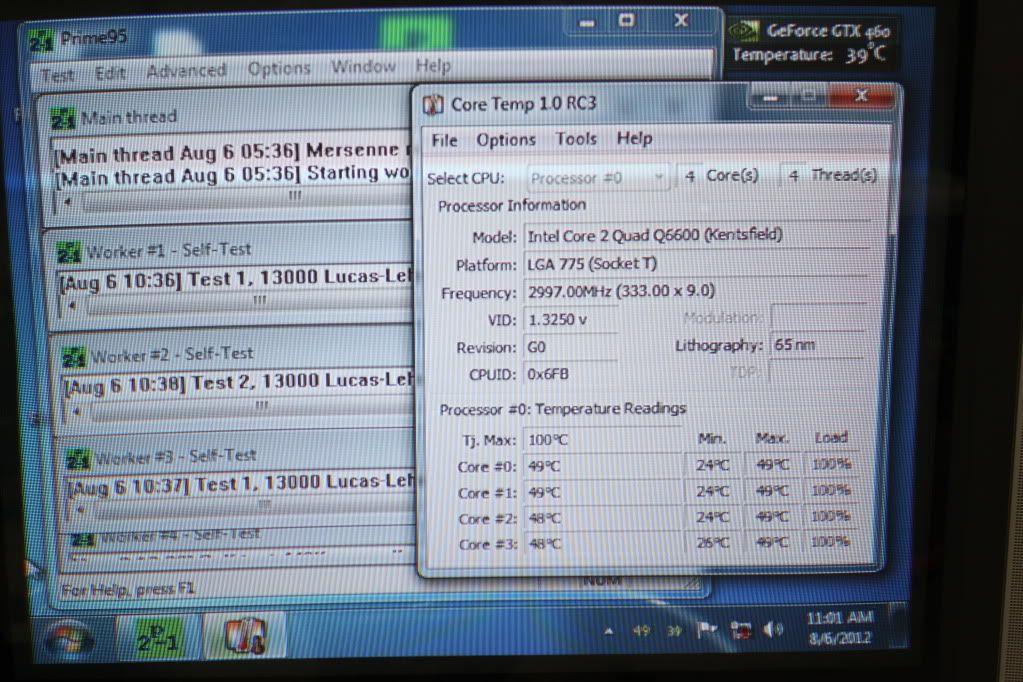Open the Window menu in Prime95
The height and width of the screenshot is (682, 1023).
coord(363,67)
